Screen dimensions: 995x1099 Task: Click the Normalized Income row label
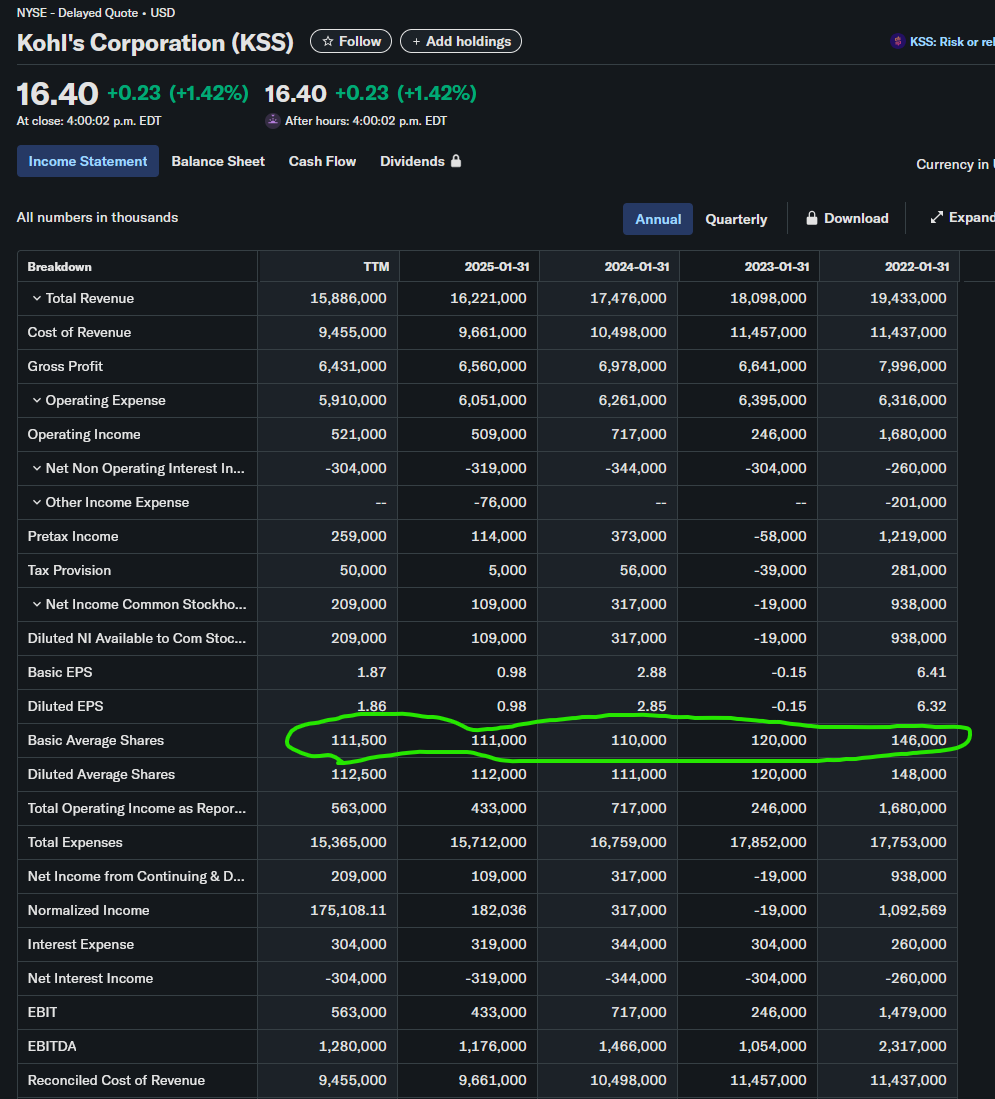(x=88, y=910)
